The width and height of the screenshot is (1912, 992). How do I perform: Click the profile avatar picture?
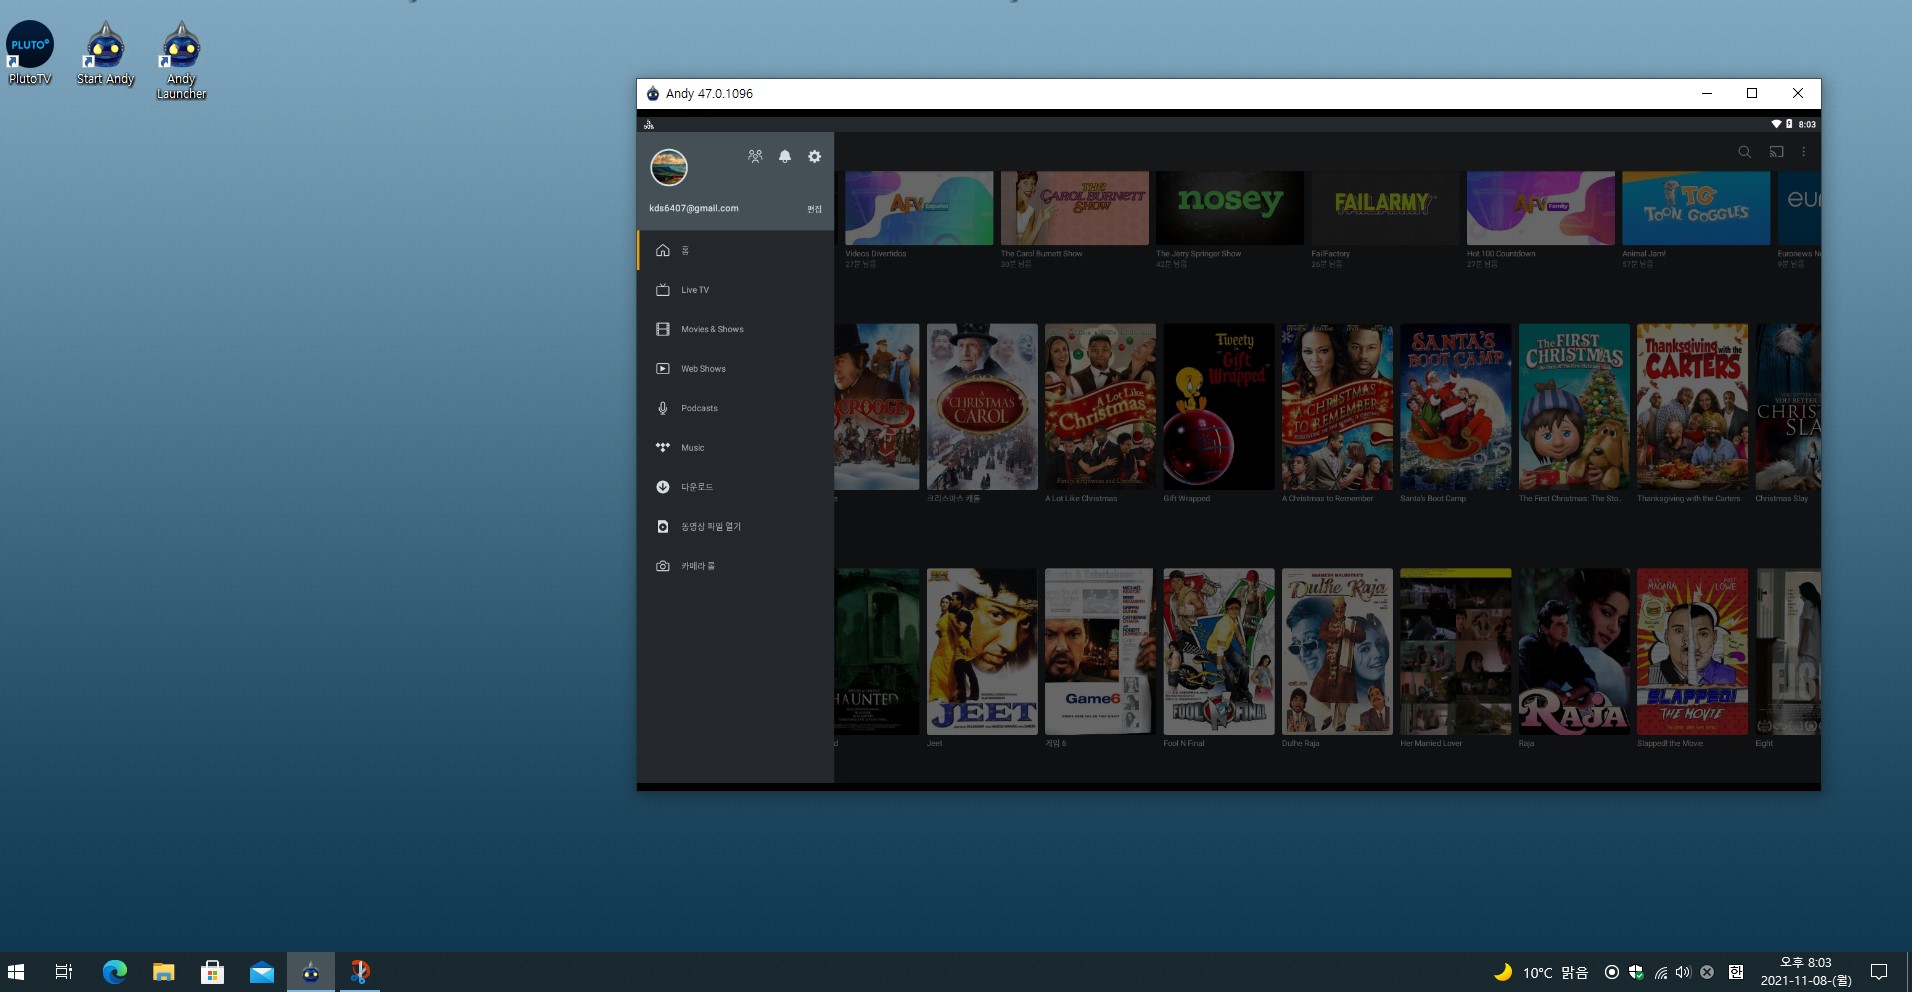click(669, 167)
